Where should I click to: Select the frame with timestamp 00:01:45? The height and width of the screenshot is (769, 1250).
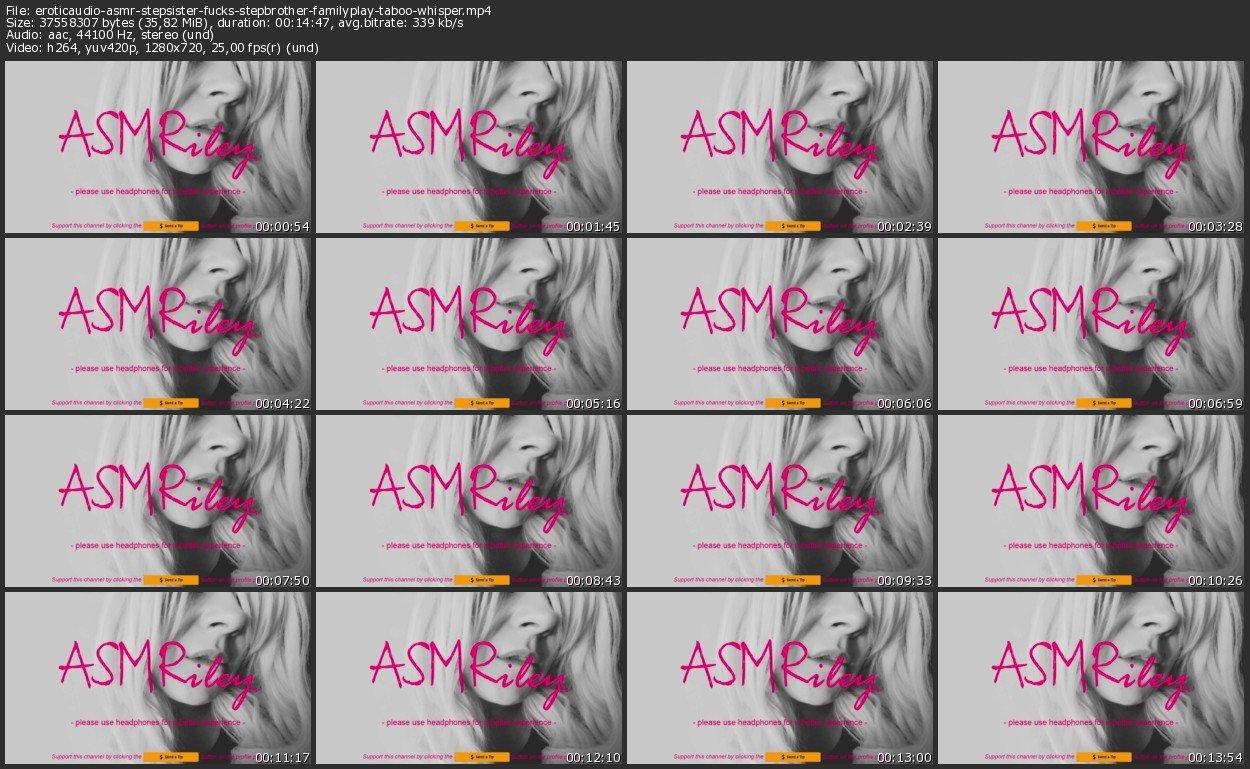469,147
